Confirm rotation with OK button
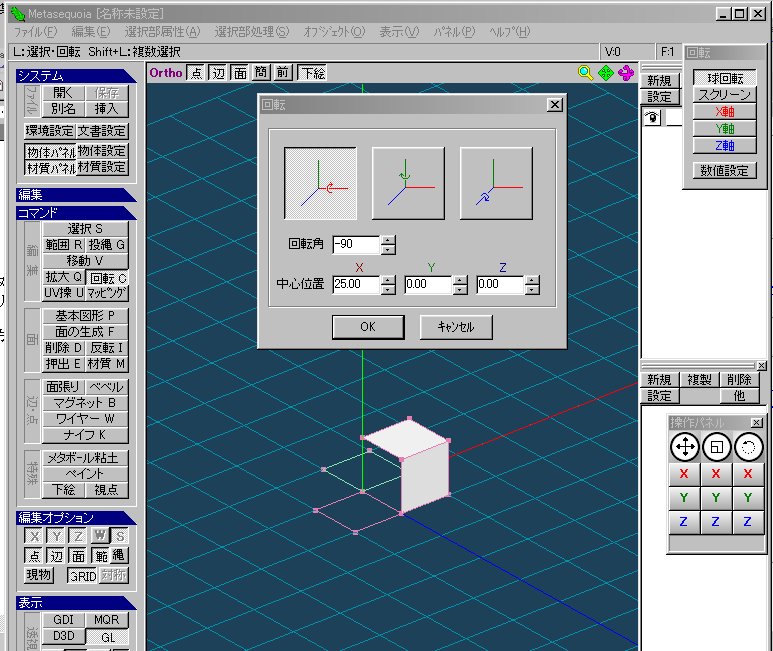 (368, 327)
